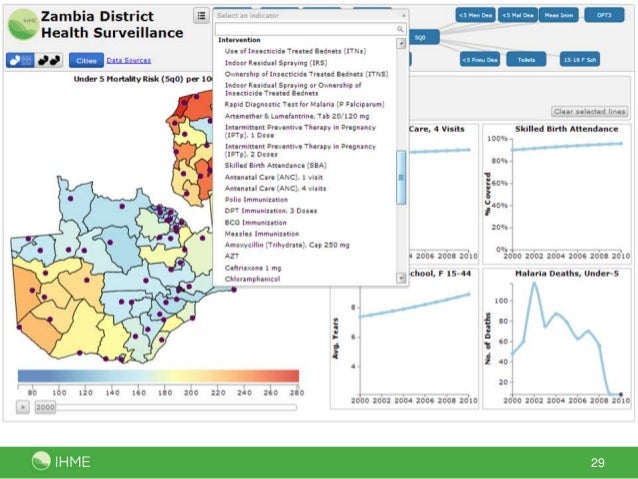
Task: Click the DPT3 node
Action: 605,16
